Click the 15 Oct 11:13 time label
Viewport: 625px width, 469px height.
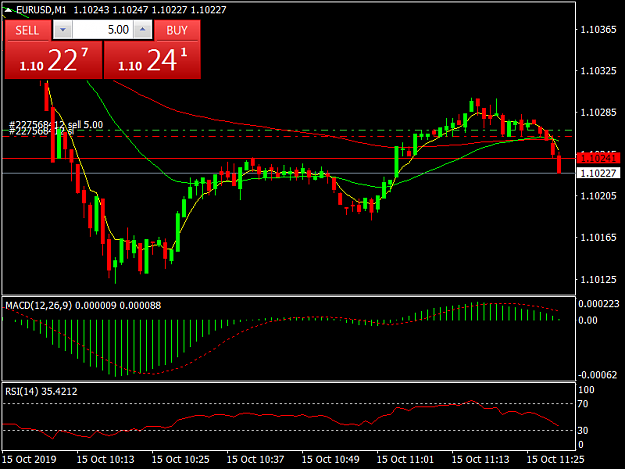click(x=480, y=459)
